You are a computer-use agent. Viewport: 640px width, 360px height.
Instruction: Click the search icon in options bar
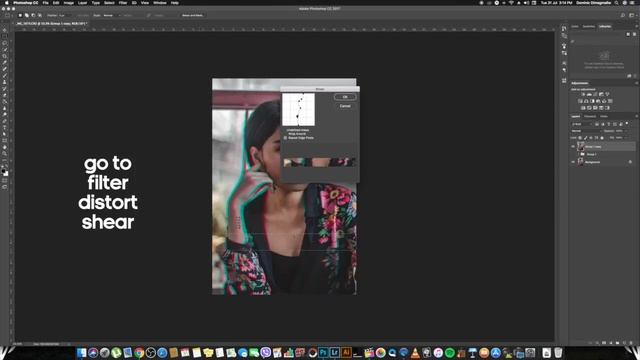pos(623,16)
